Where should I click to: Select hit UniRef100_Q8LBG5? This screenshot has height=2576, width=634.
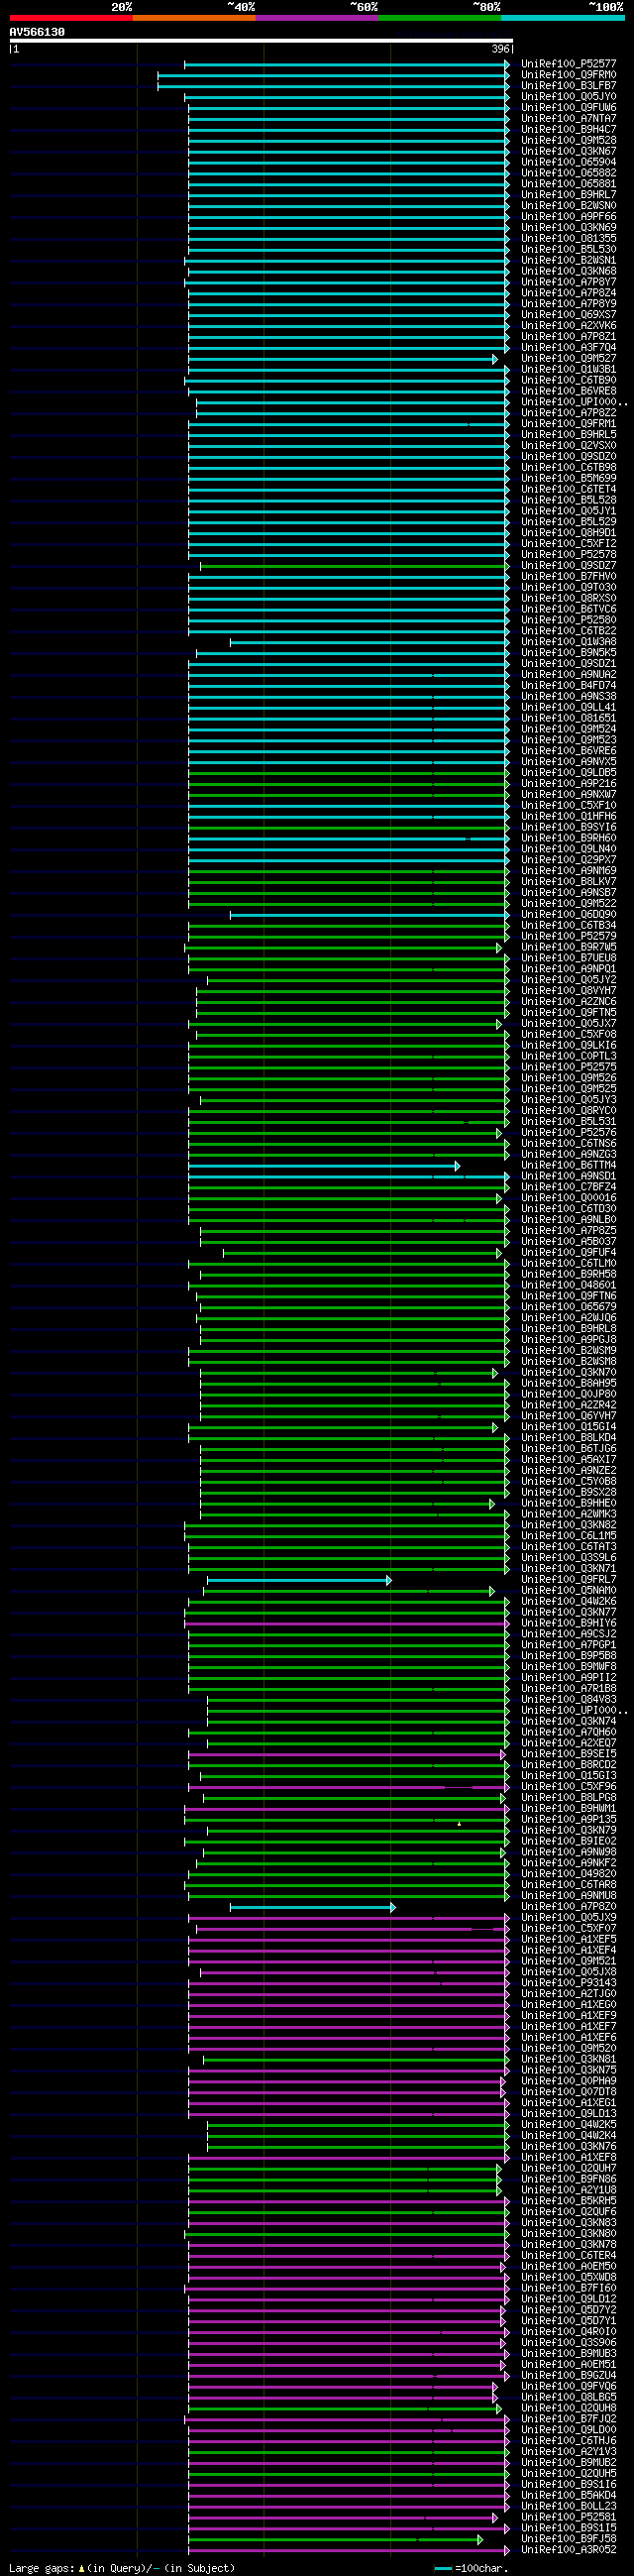[x=568, y=2397]
